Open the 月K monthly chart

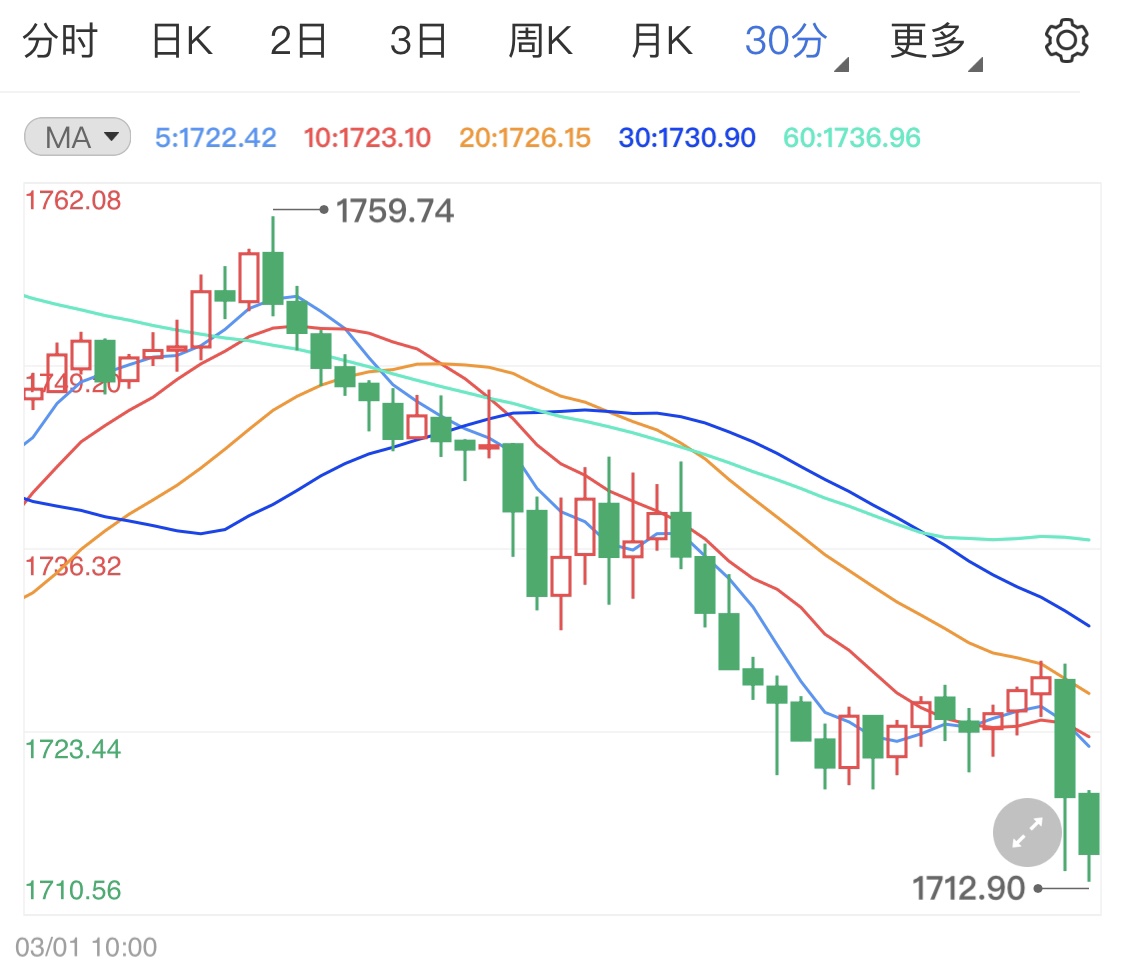tap(660, 40)
